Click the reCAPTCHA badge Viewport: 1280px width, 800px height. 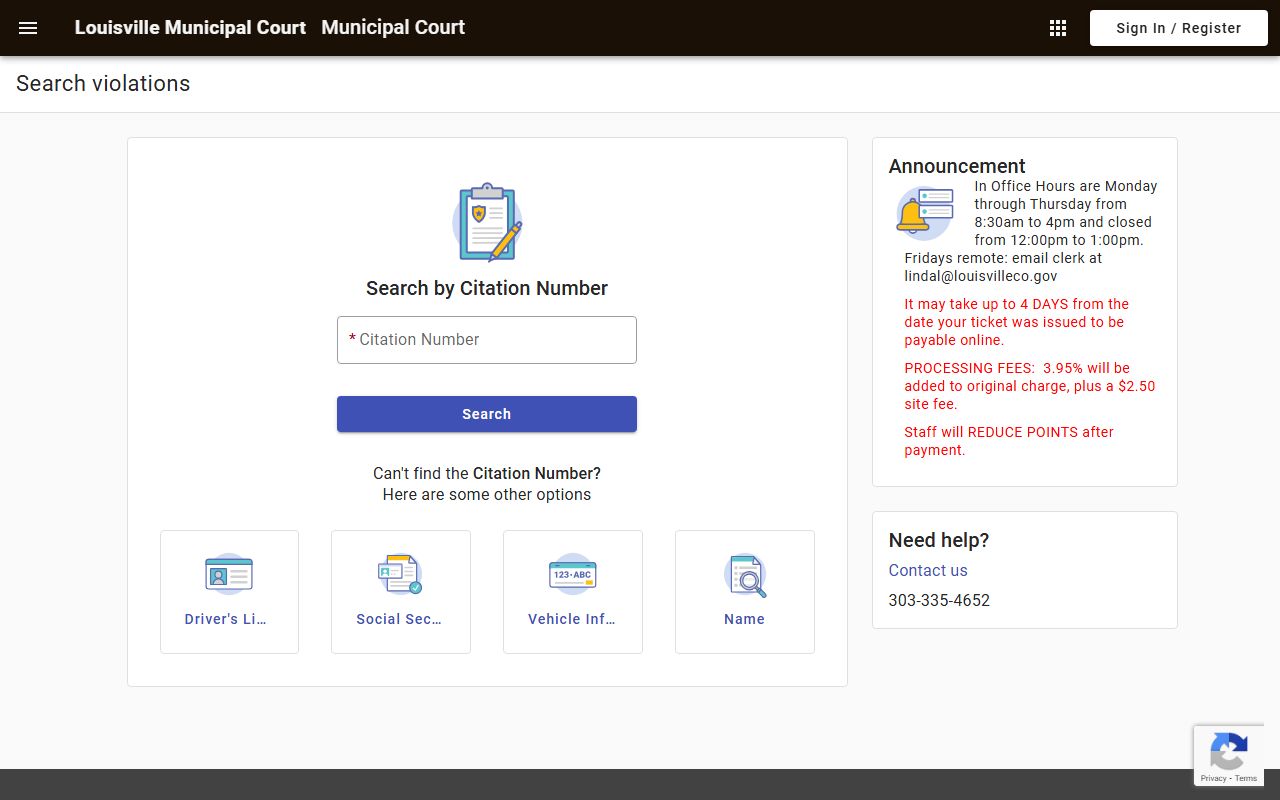[1229, 755]
